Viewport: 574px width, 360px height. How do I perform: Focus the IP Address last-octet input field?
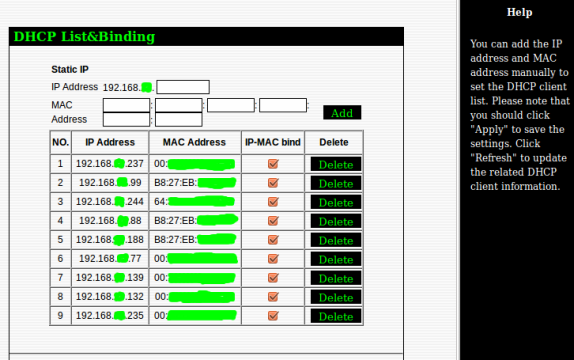(x=183, y=87)
